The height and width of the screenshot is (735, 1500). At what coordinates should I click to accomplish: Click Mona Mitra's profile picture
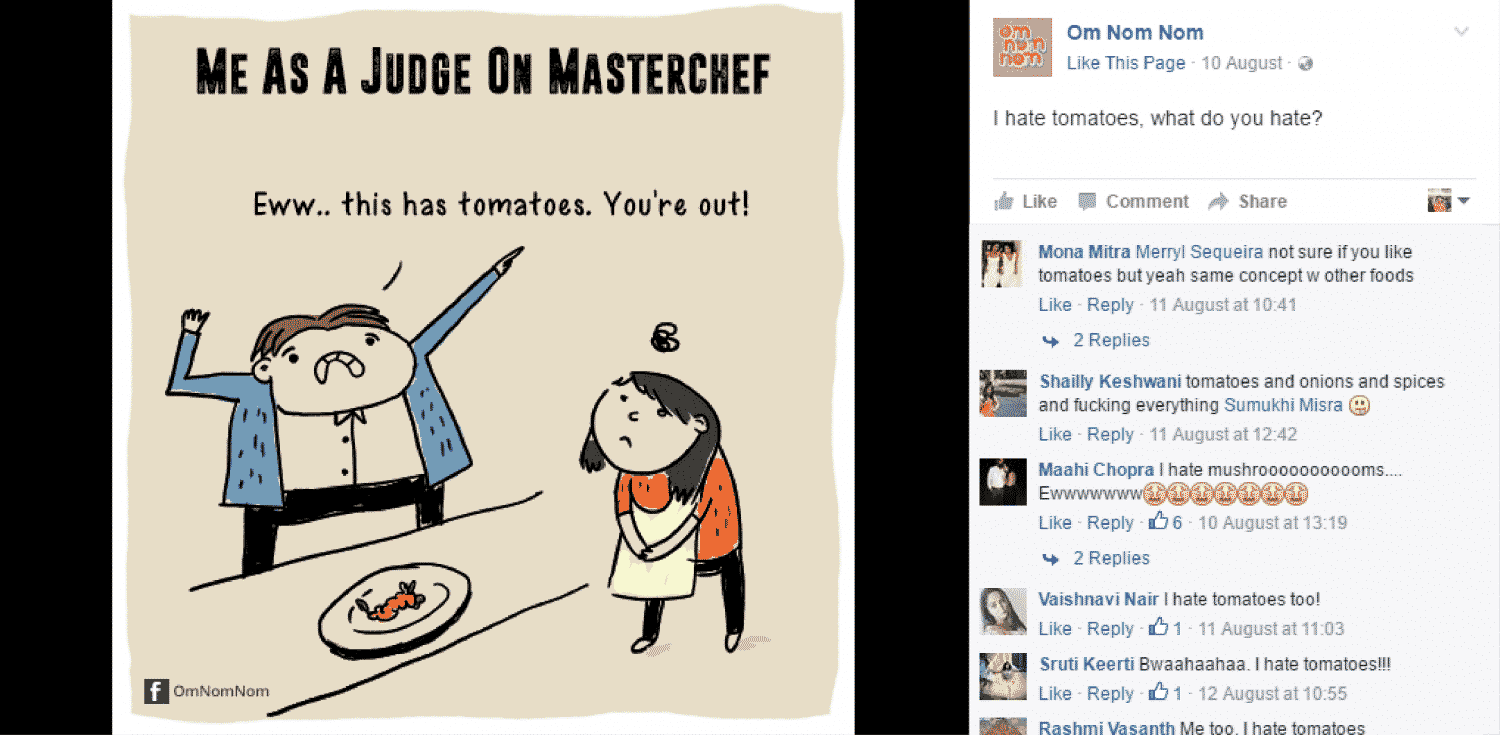[x=1001, y=264]
